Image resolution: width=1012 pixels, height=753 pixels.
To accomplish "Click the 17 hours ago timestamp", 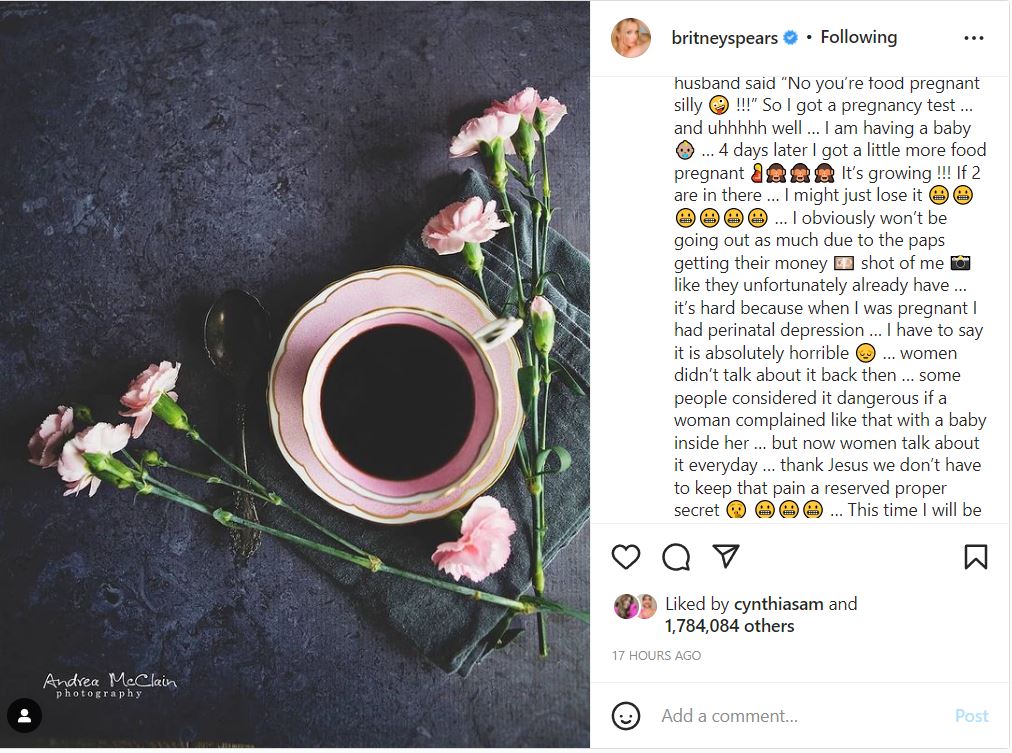I will (656, 656).
